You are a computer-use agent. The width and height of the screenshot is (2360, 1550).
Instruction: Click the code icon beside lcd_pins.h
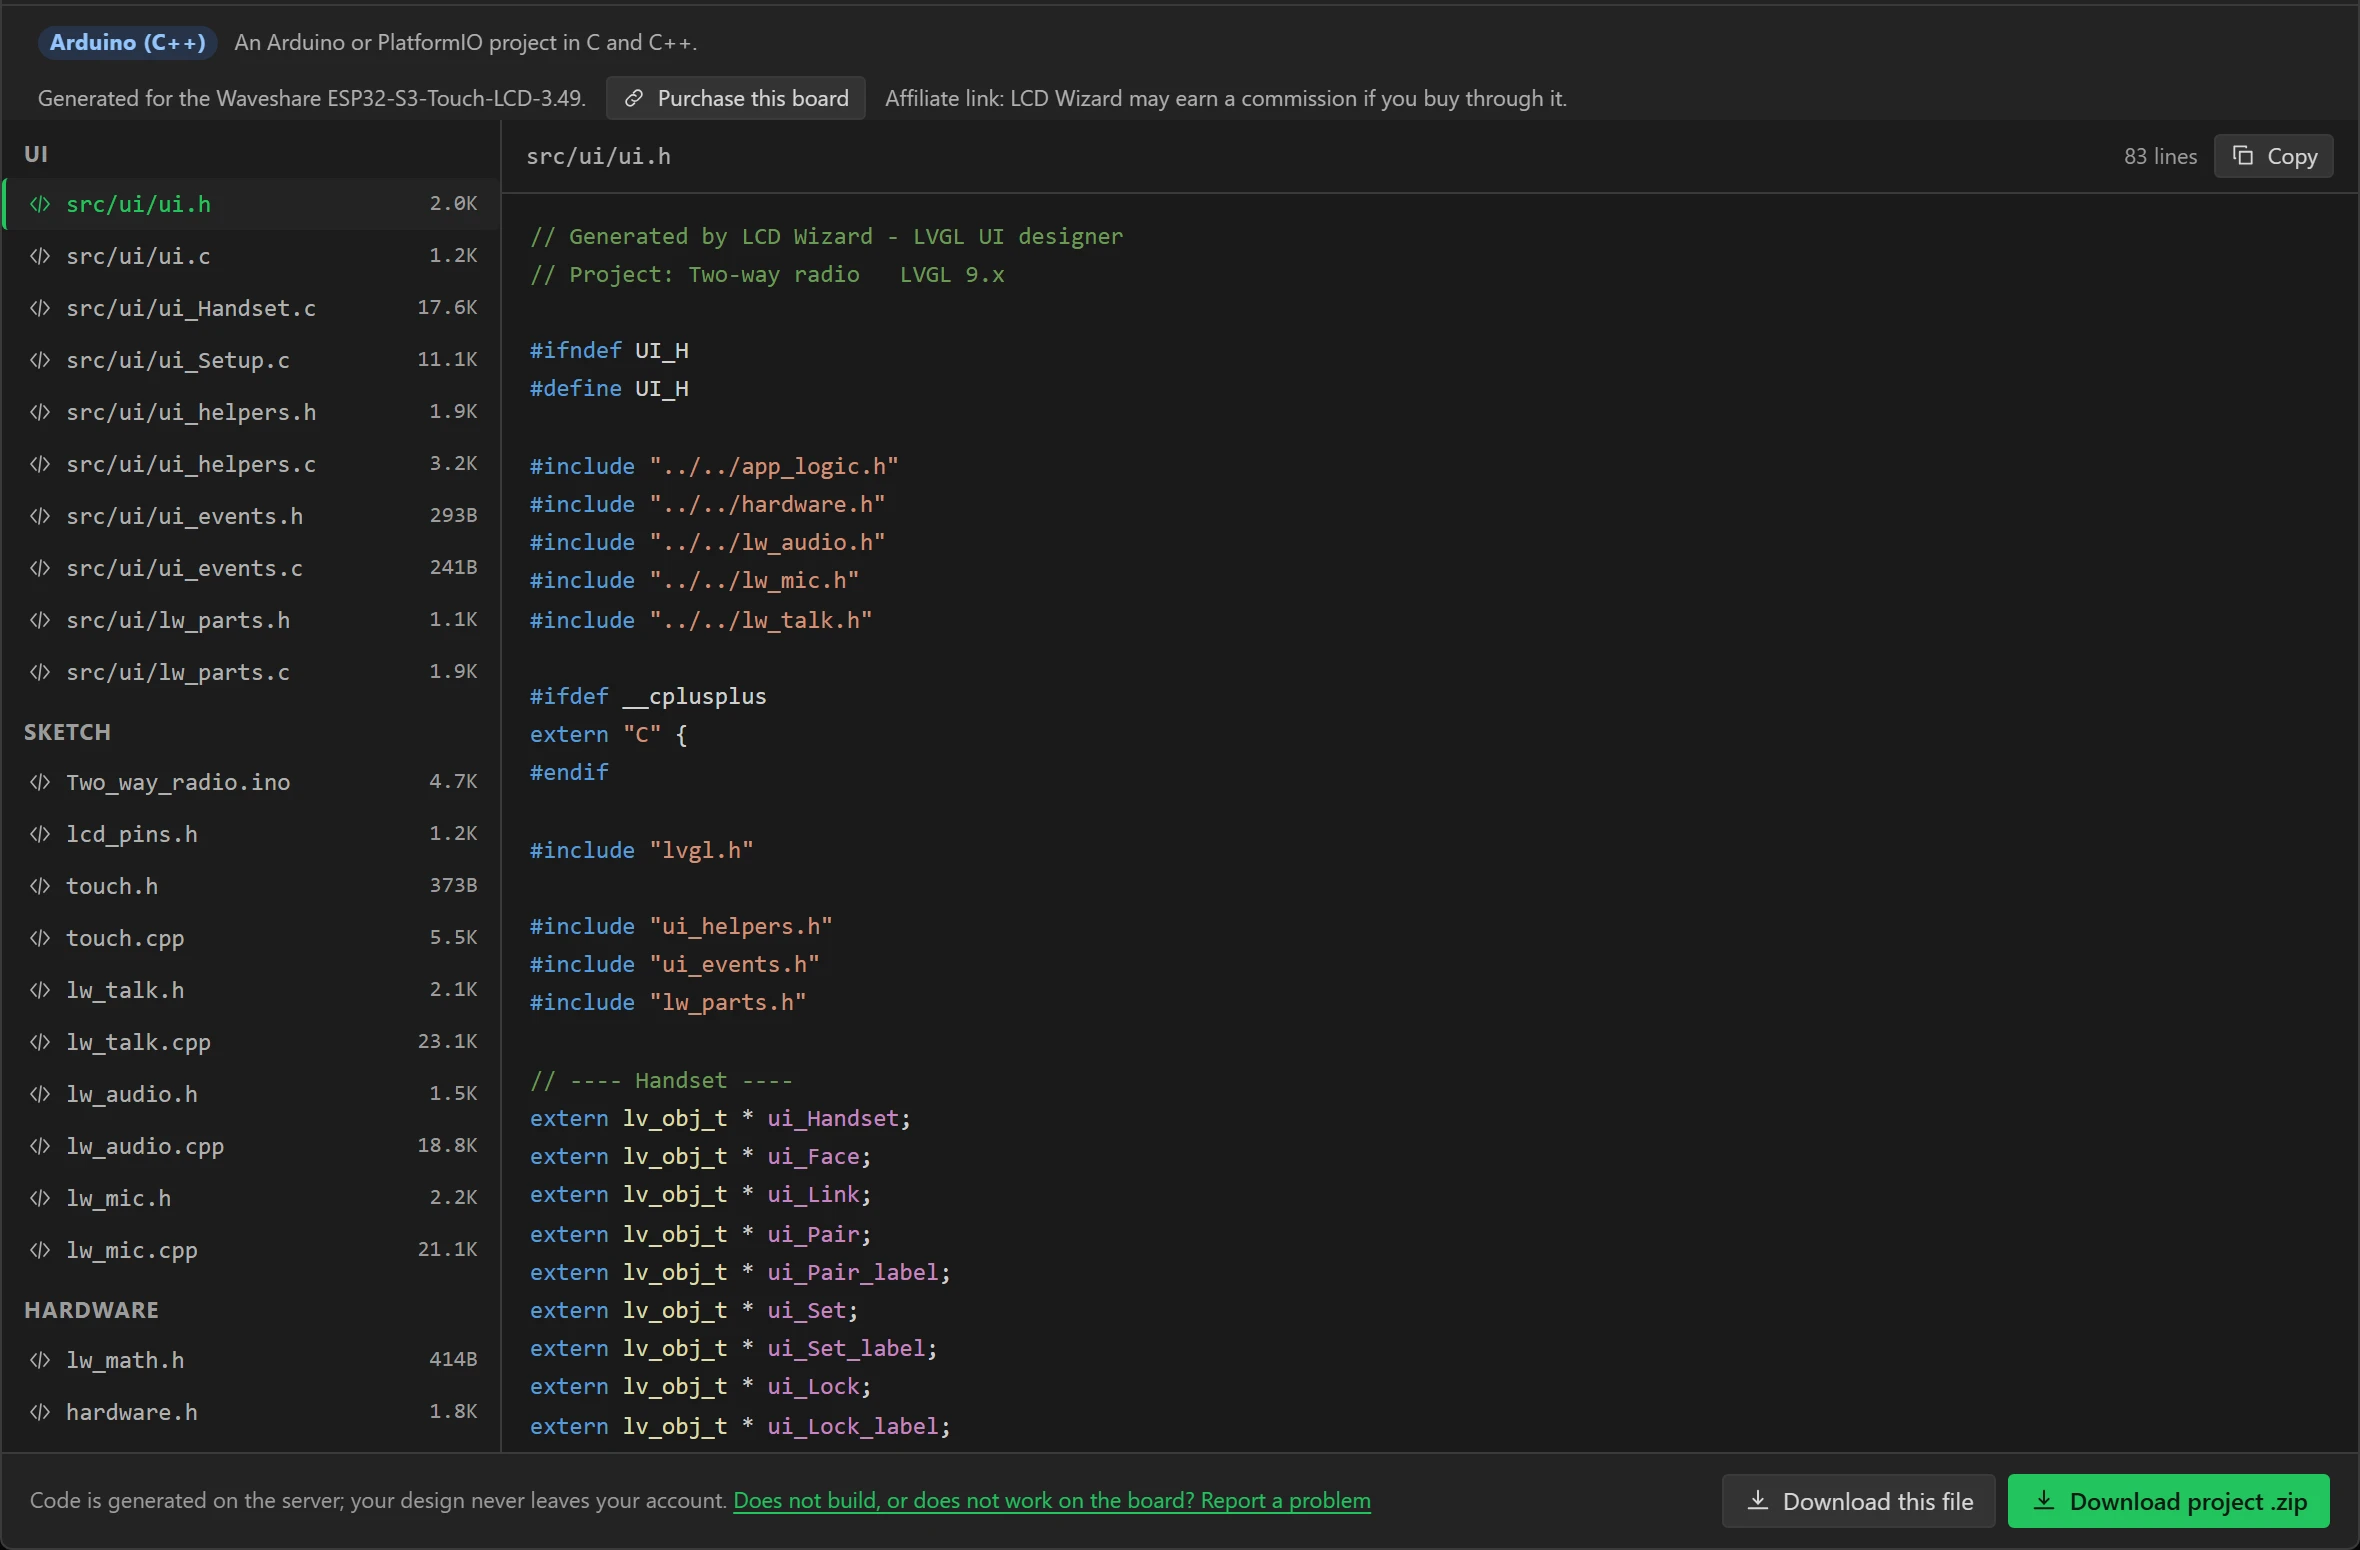pos(40,834)
